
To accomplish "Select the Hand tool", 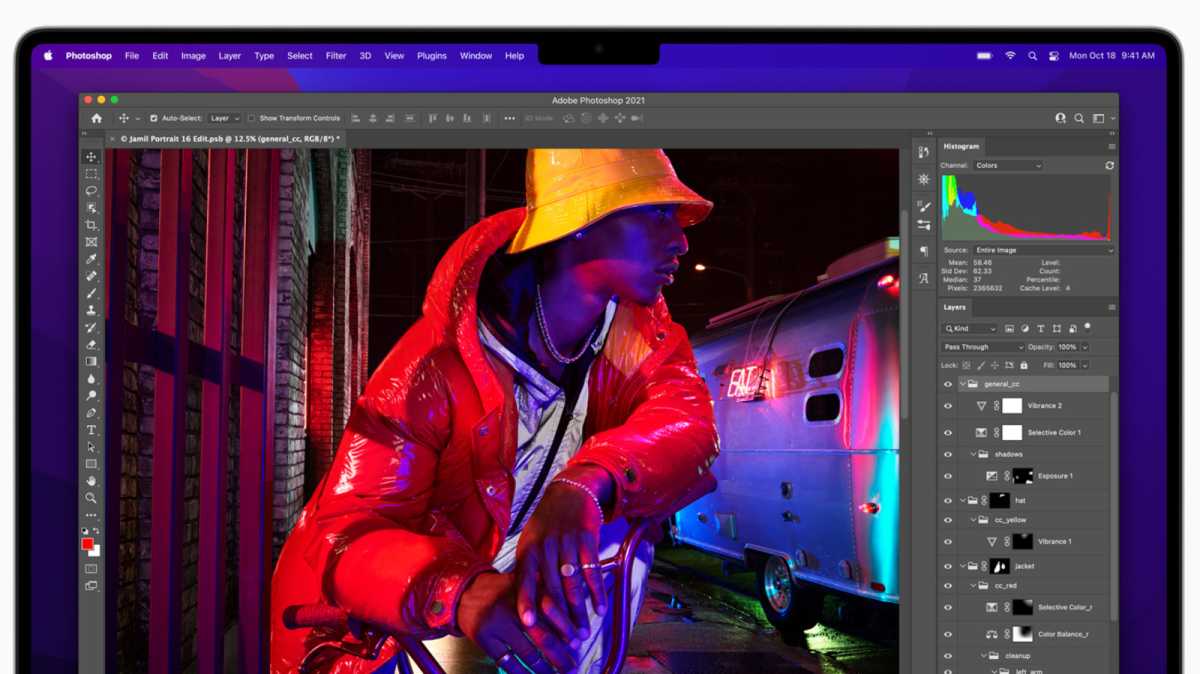I will tap(91, 481).
